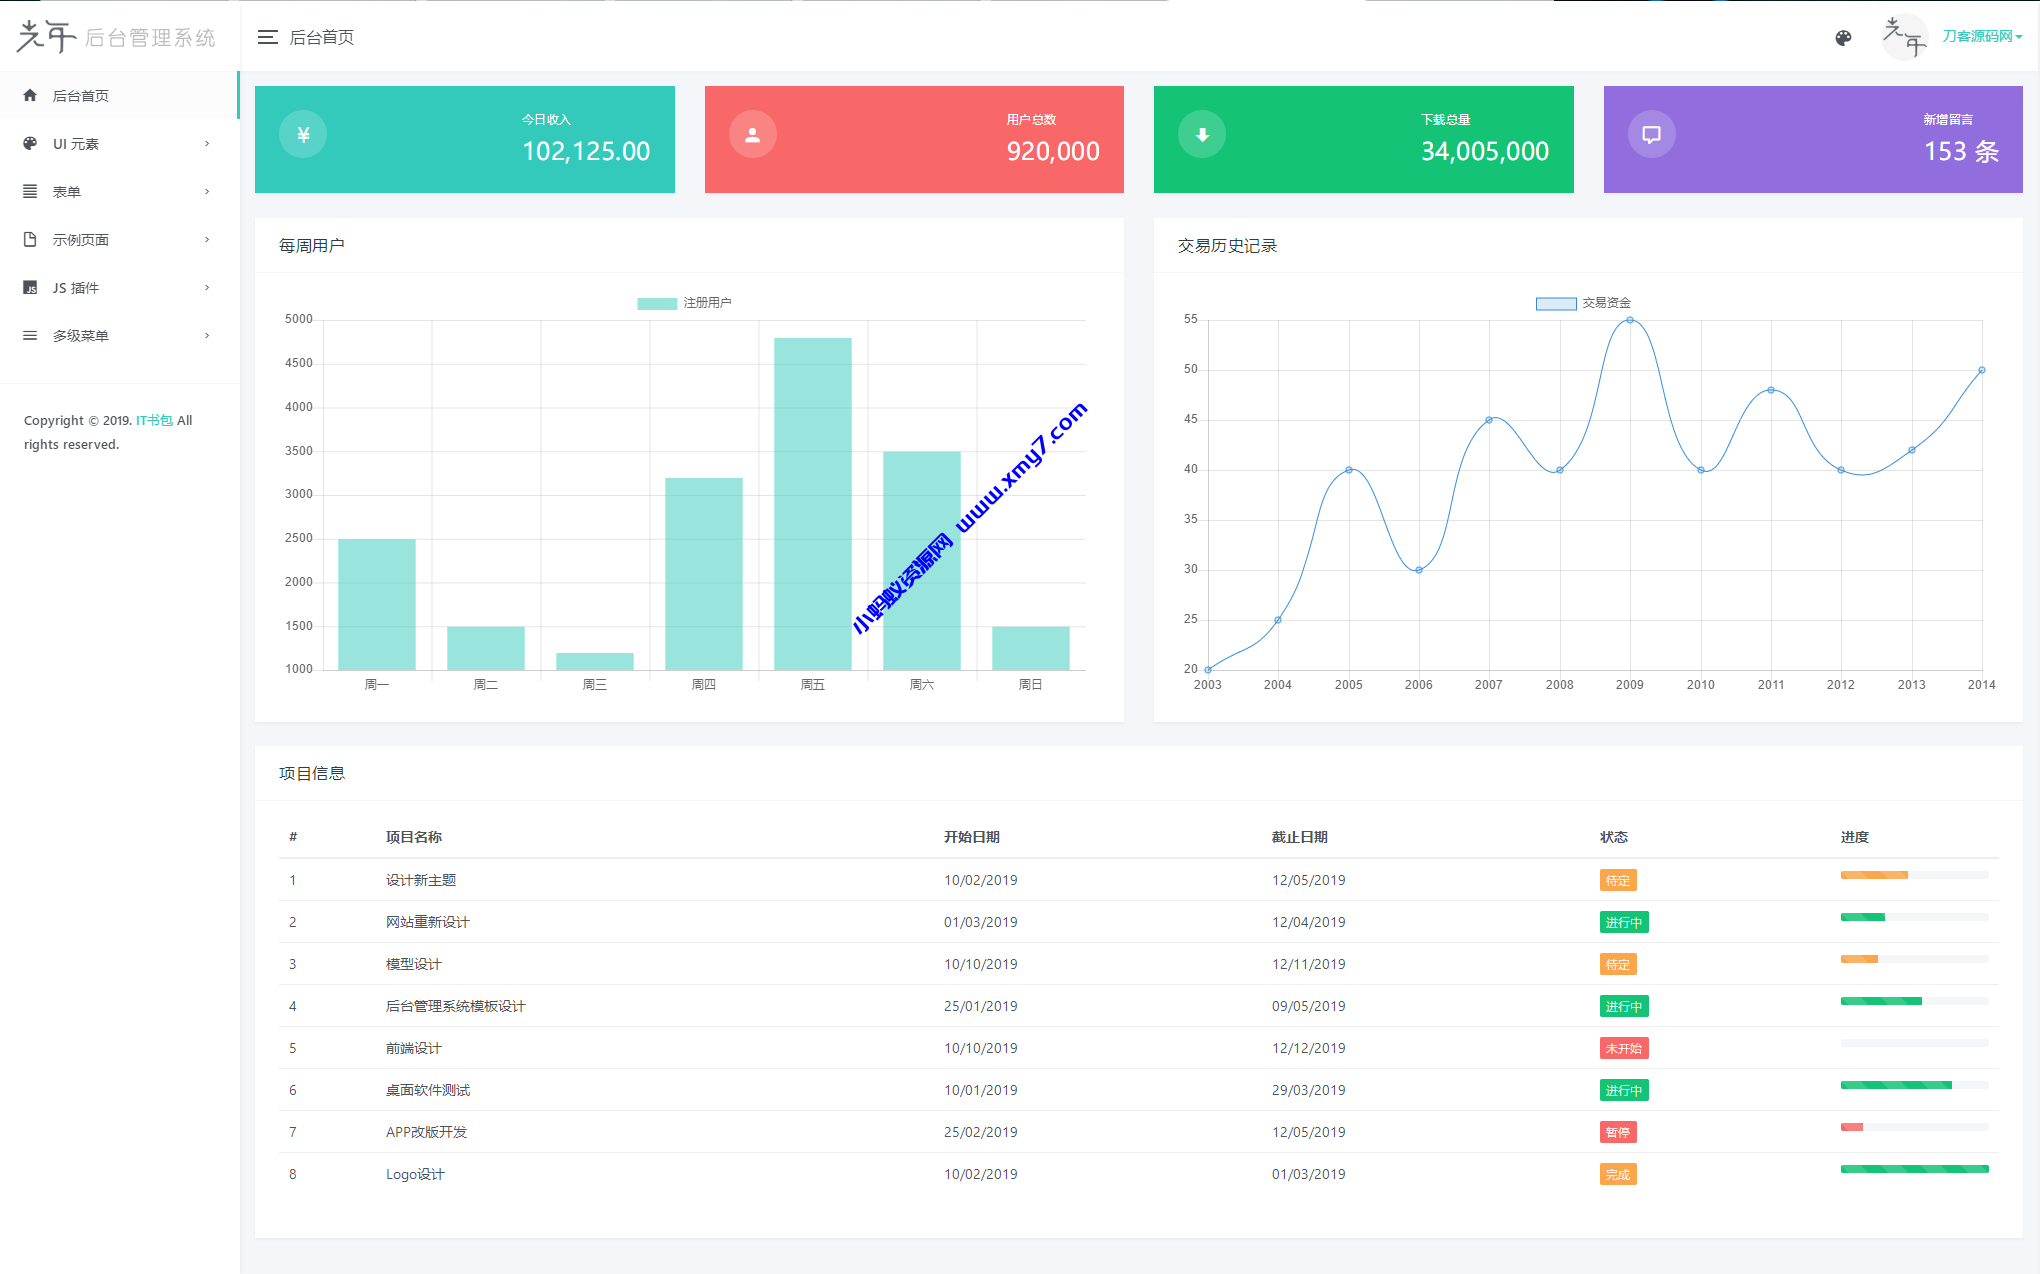Image resolution: width=2040 pixels, height=1274 pixels.
Task: Click the IT书包 copyright link
Action: point(154,421)
